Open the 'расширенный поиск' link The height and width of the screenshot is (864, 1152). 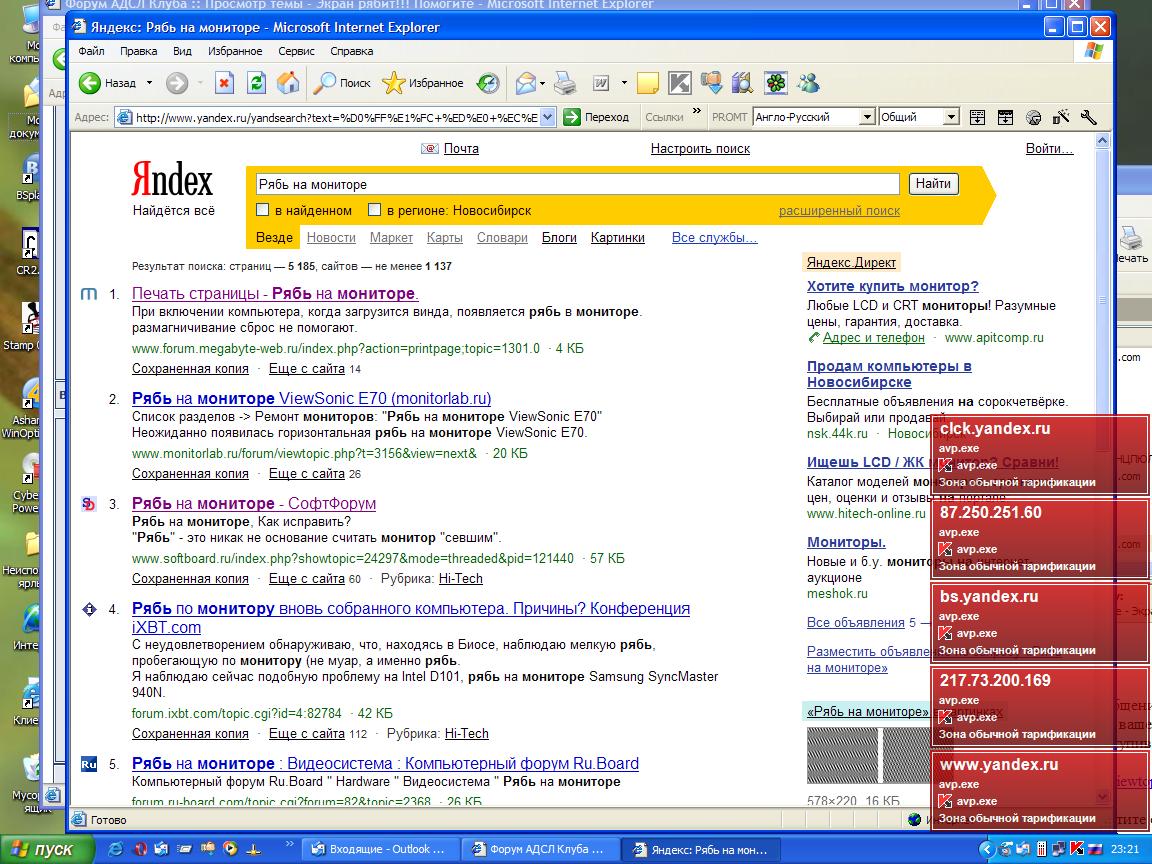[x=839, y=211]
